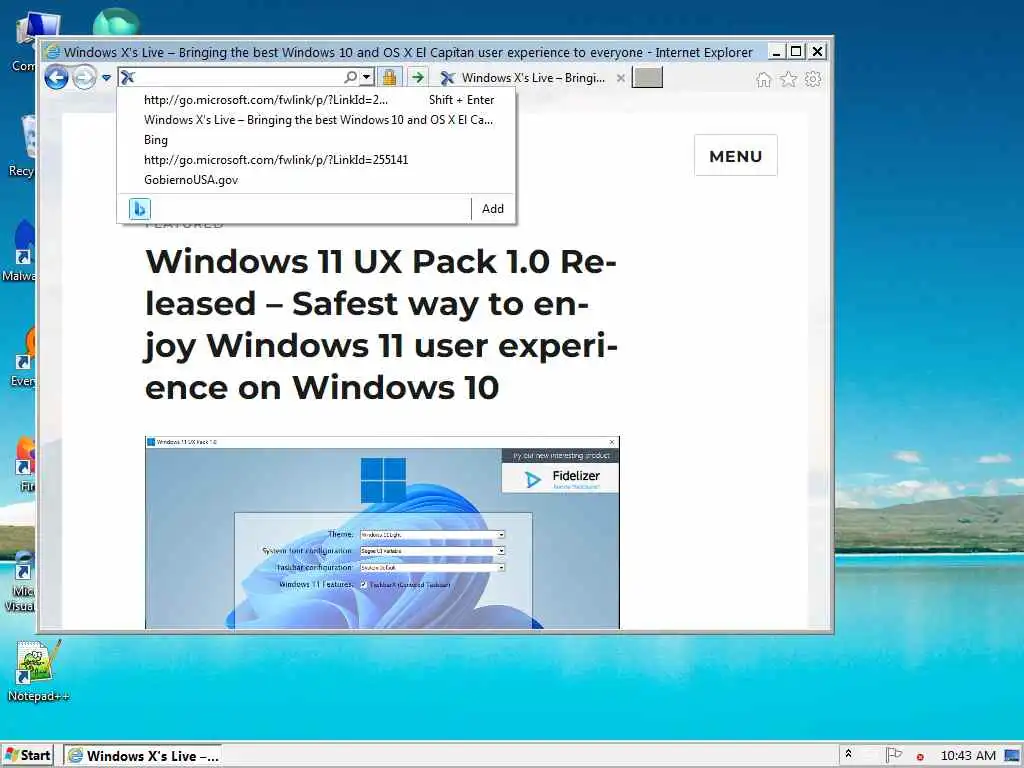
Task: Minimize the Internet Explorer window
Action: pyautogui.click(x=776, y=52)
